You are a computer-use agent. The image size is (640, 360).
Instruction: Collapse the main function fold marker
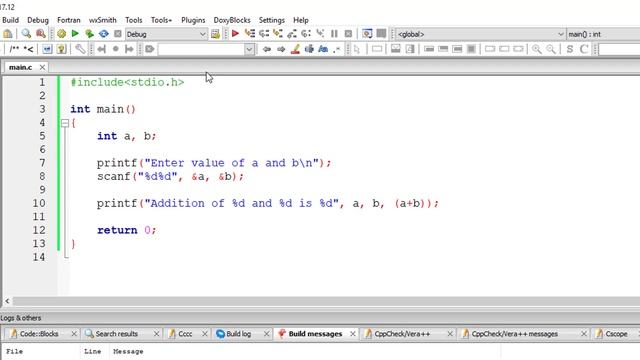(64, 123)
